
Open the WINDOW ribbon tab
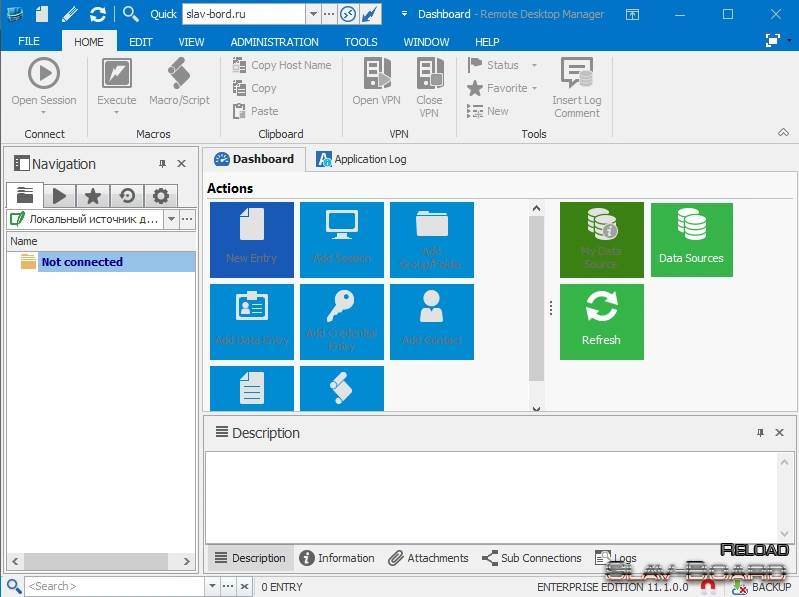426,42
